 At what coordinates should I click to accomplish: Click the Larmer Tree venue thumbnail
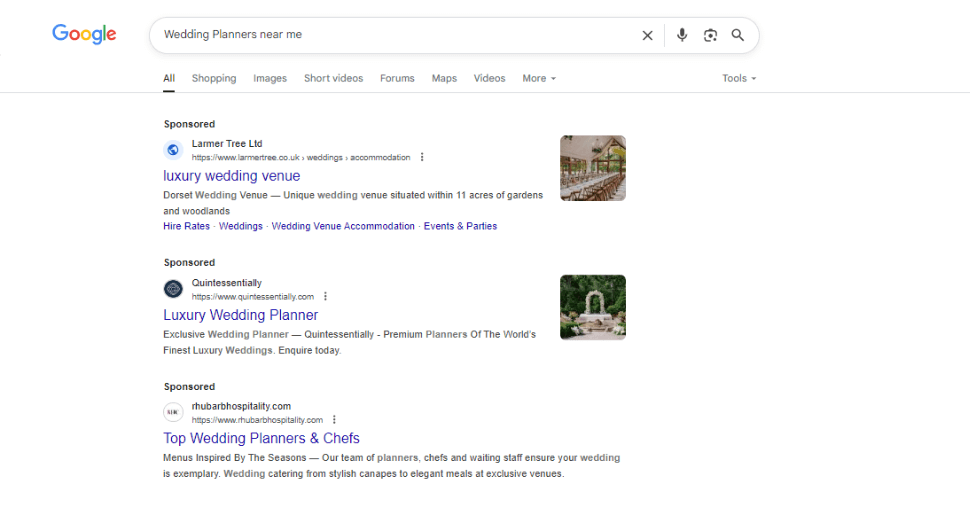point(593,168)
